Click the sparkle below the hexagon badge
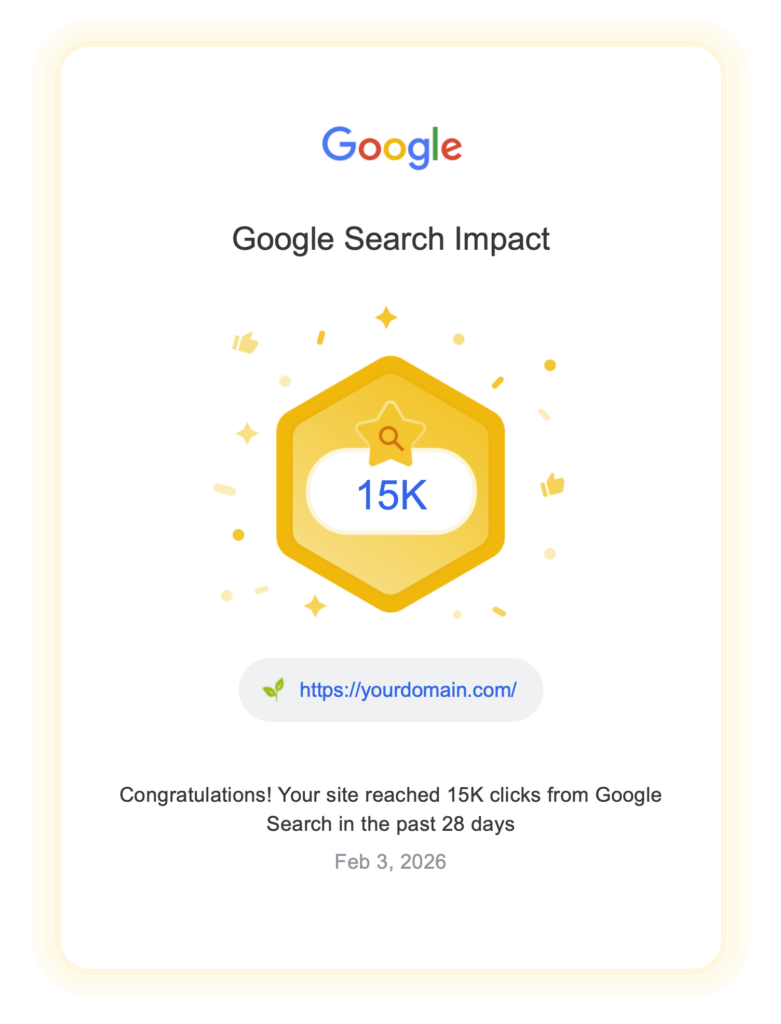Viewport: 781px width, 1024px height. pyautogui.click(x=315, y=605)
